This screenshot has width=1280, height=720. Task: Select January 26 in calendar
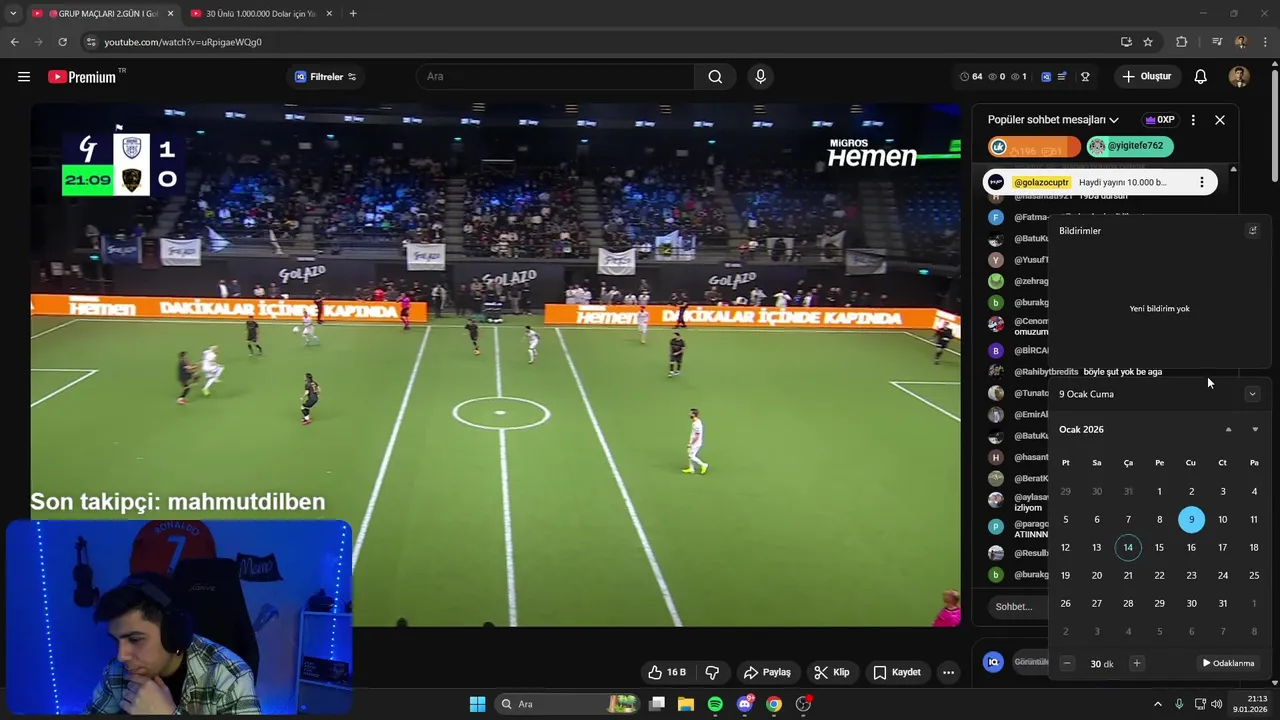[x=1065, y=603]
